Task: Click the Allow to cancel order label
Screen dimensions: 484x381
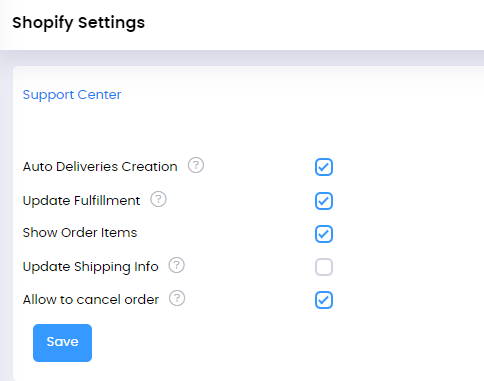Action: [91, 299]
